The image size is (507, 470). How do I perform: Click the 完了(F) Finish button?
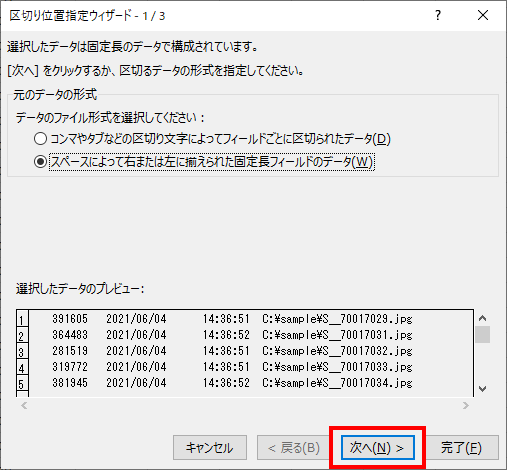[x=462, y=448]
